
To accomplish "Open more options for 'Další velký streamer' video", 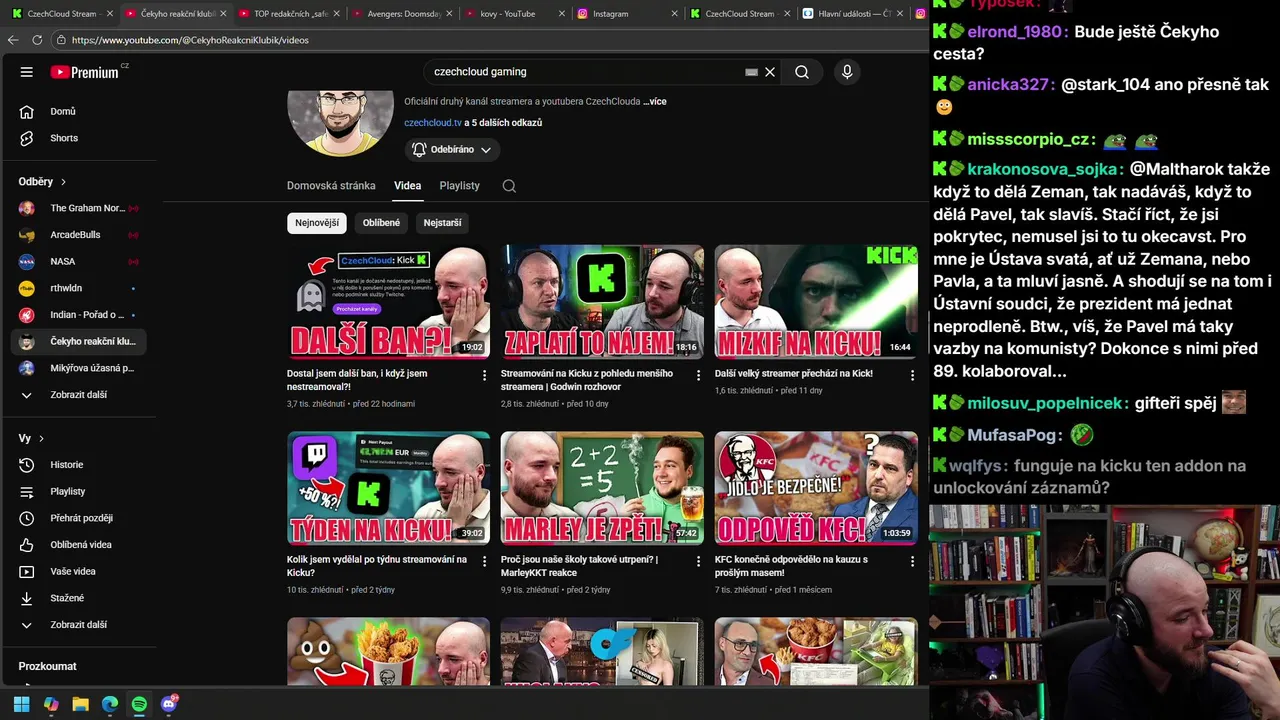I will coord(912,375).
